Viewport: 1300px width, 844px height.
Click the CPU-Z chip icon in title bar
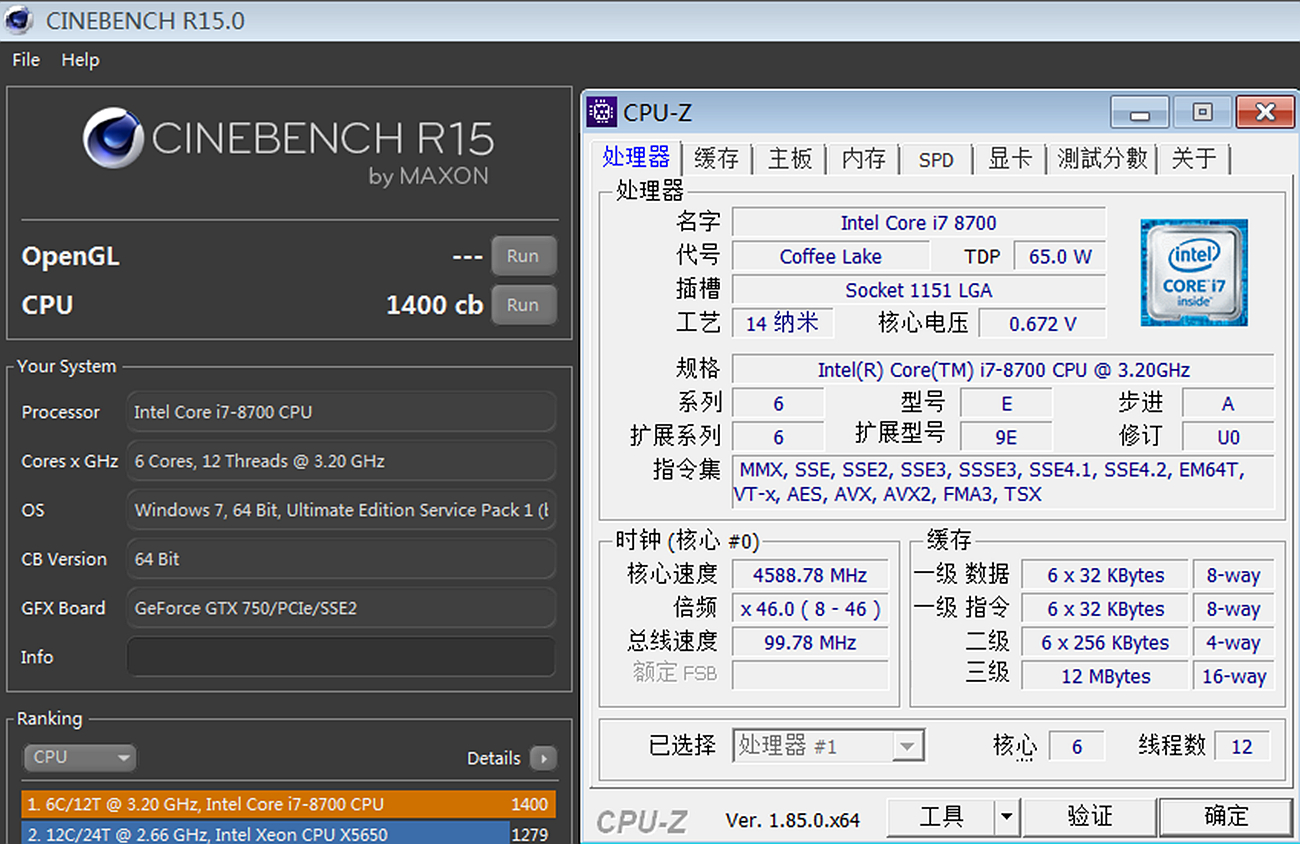601,112
